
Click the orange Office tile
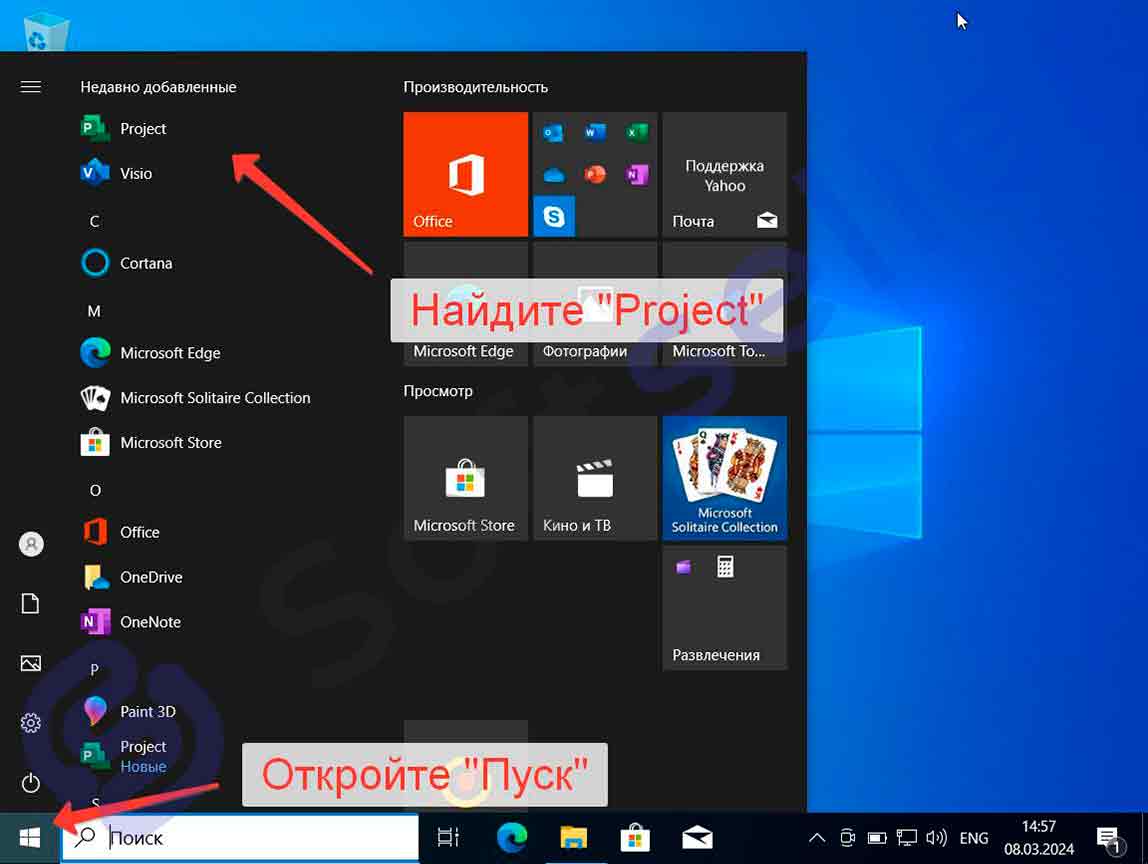point(465,174)
